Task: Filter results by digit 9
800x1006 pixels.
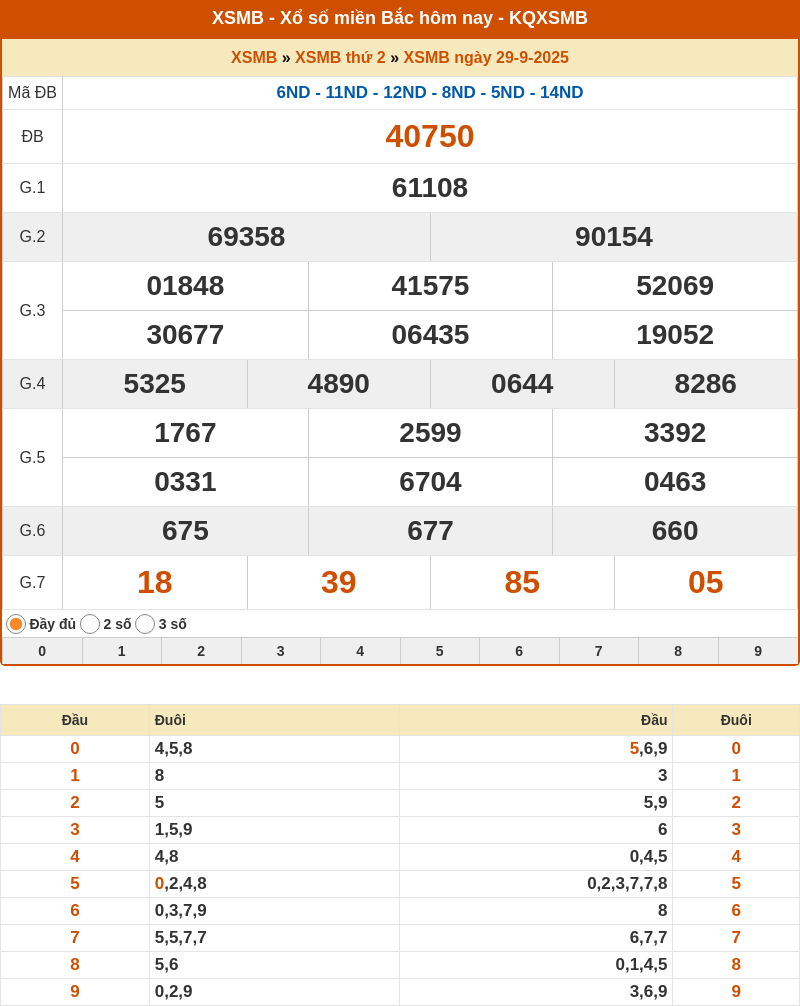Action: [x=758, y=651]
